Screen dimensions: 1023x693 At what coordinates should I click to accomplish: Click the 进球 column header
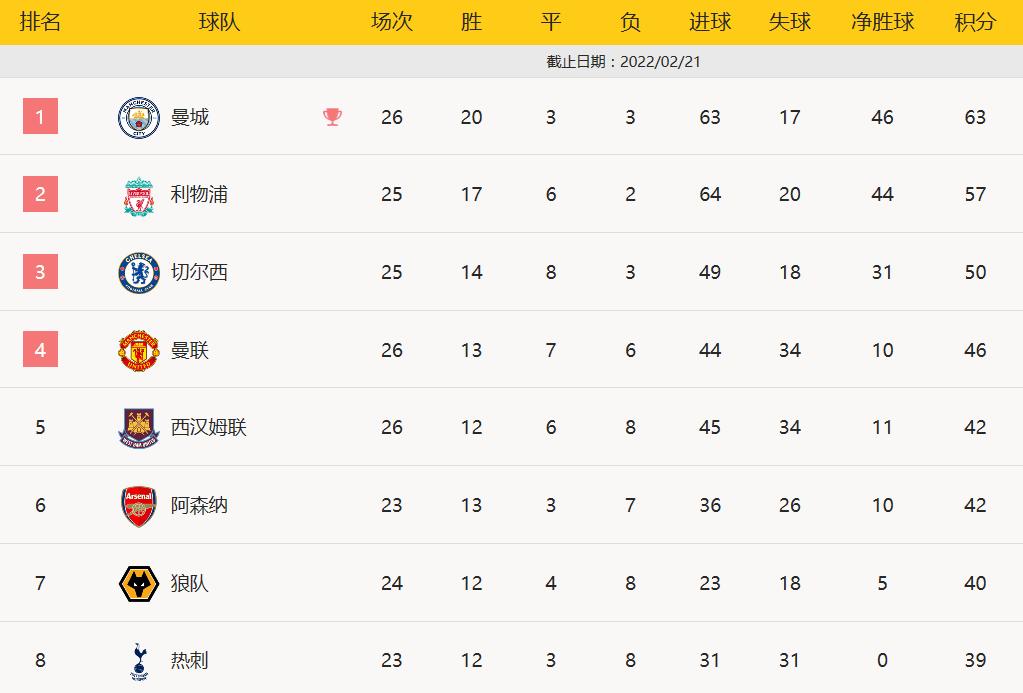(x=710, y=22)
